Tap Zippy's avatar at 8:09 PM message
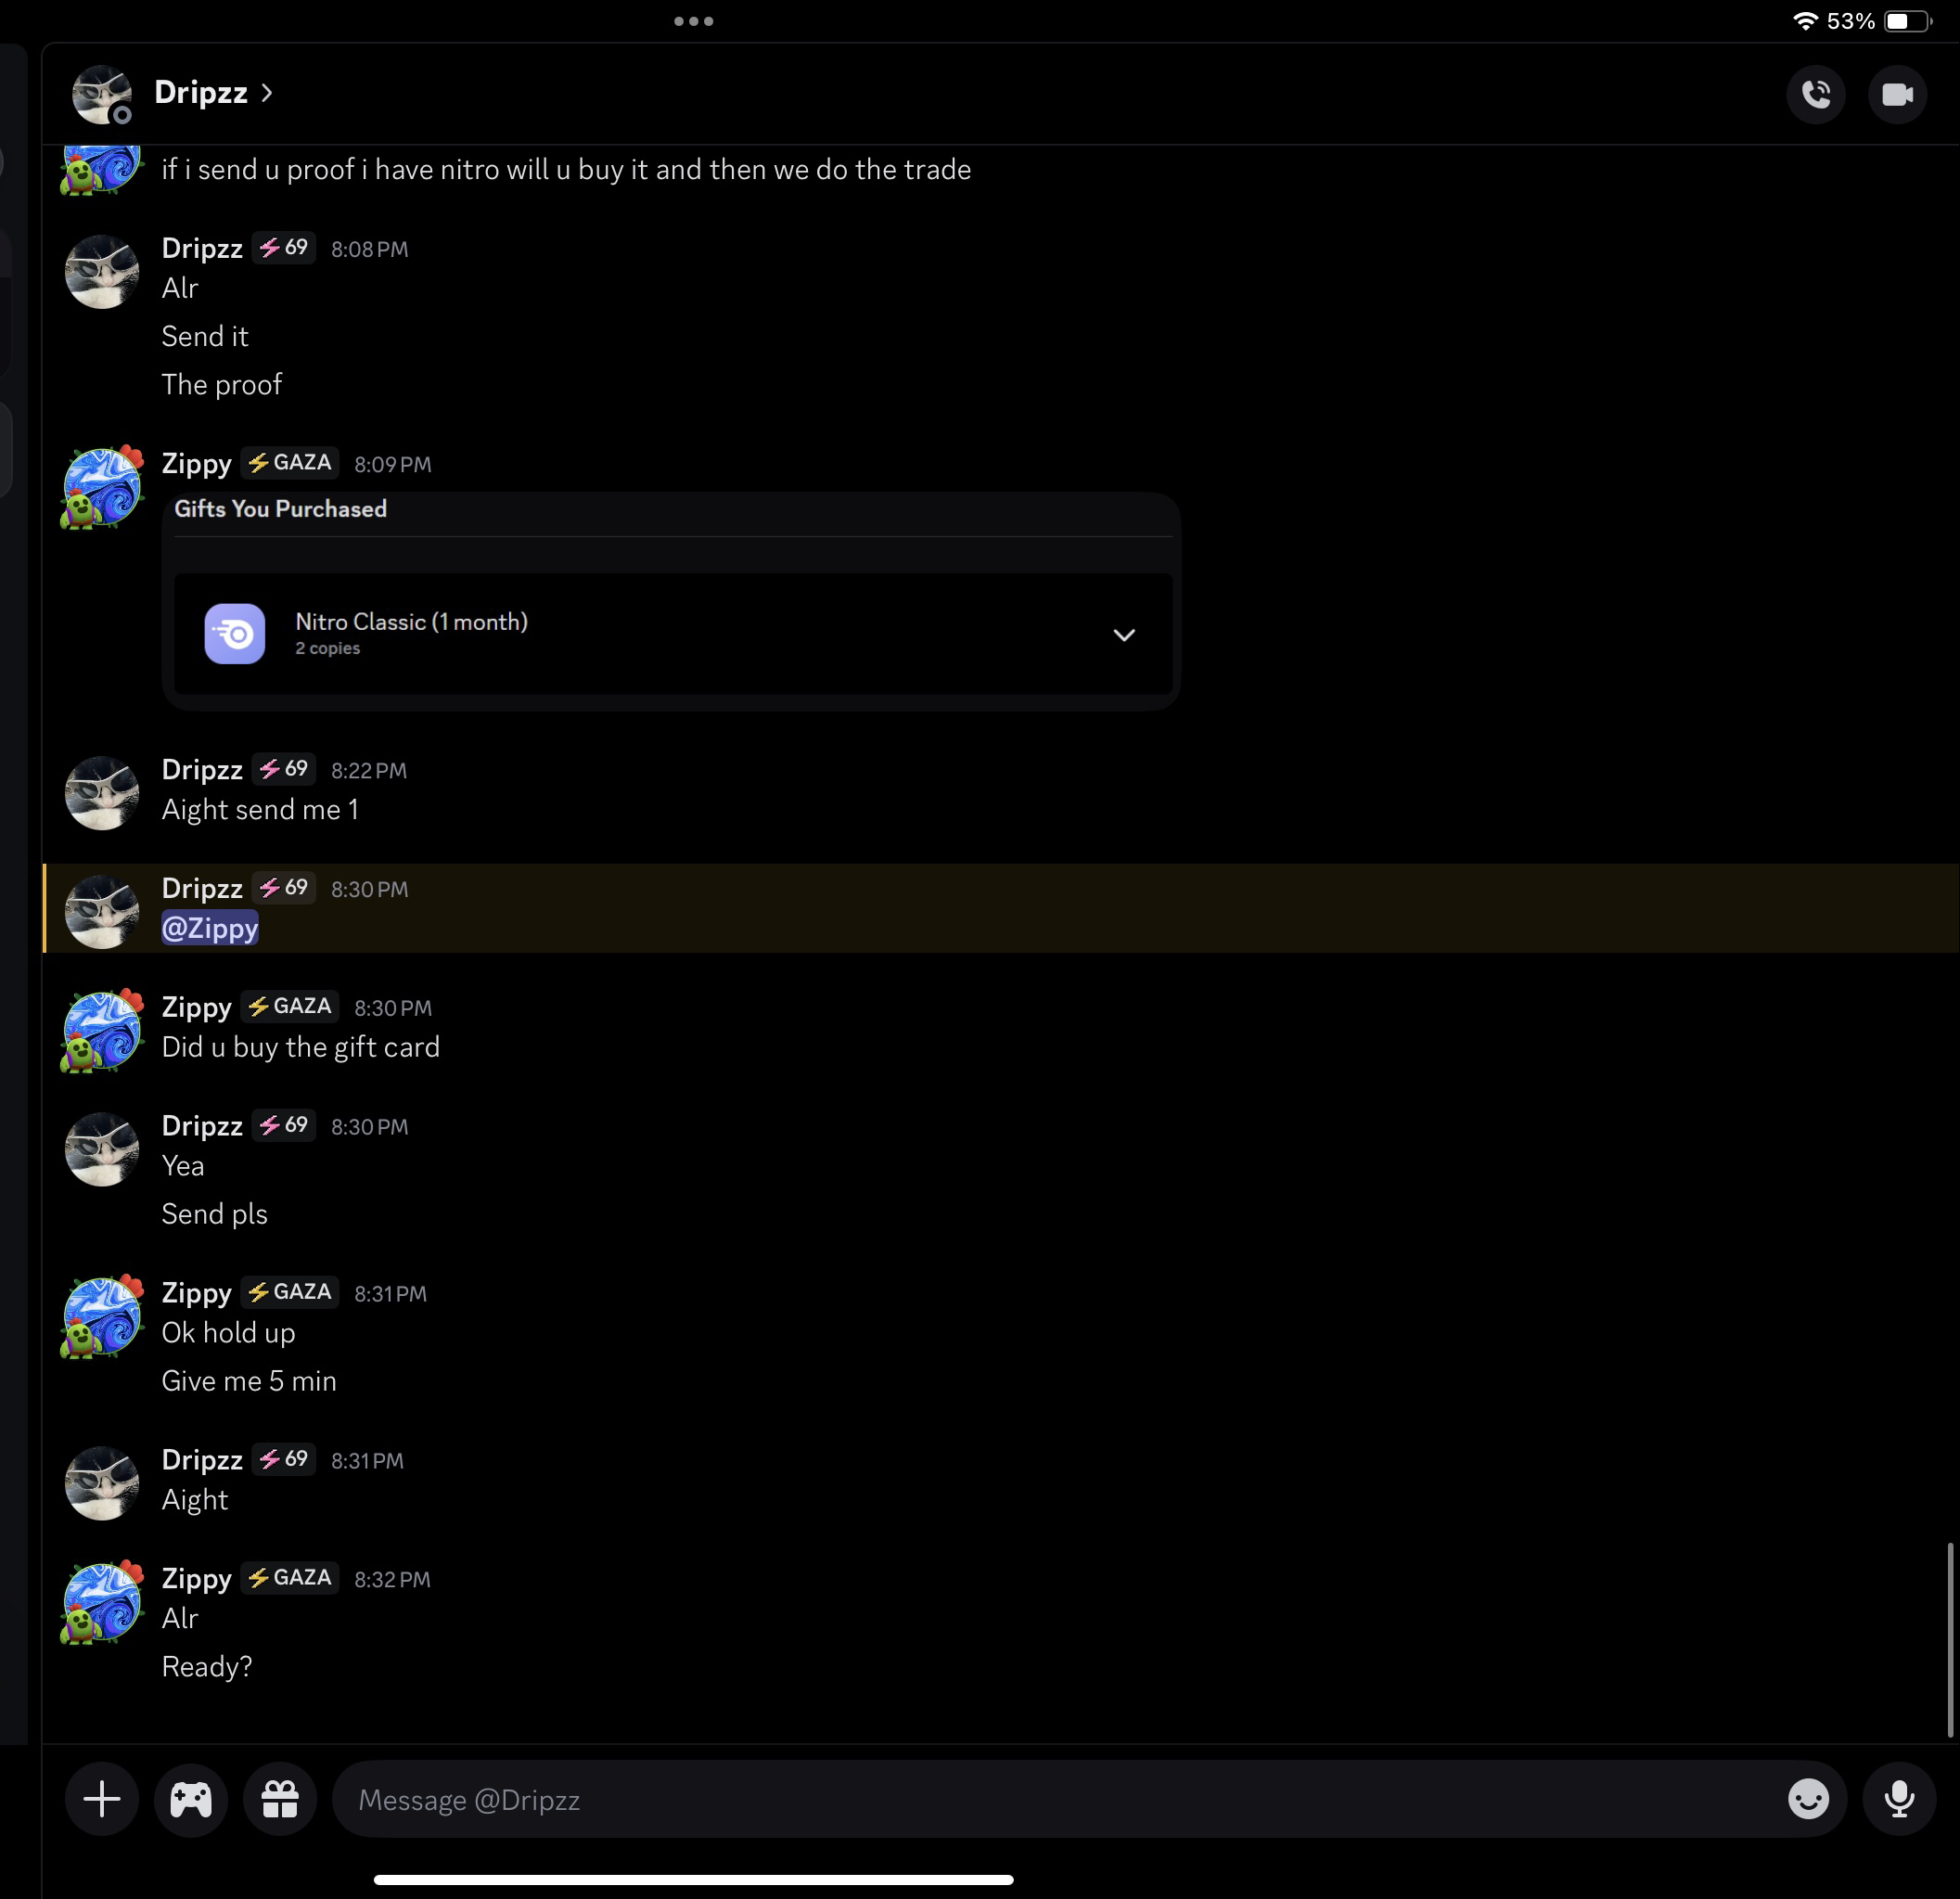The height and width of the screenshot is (1899, 1960). tap(101, 487)
